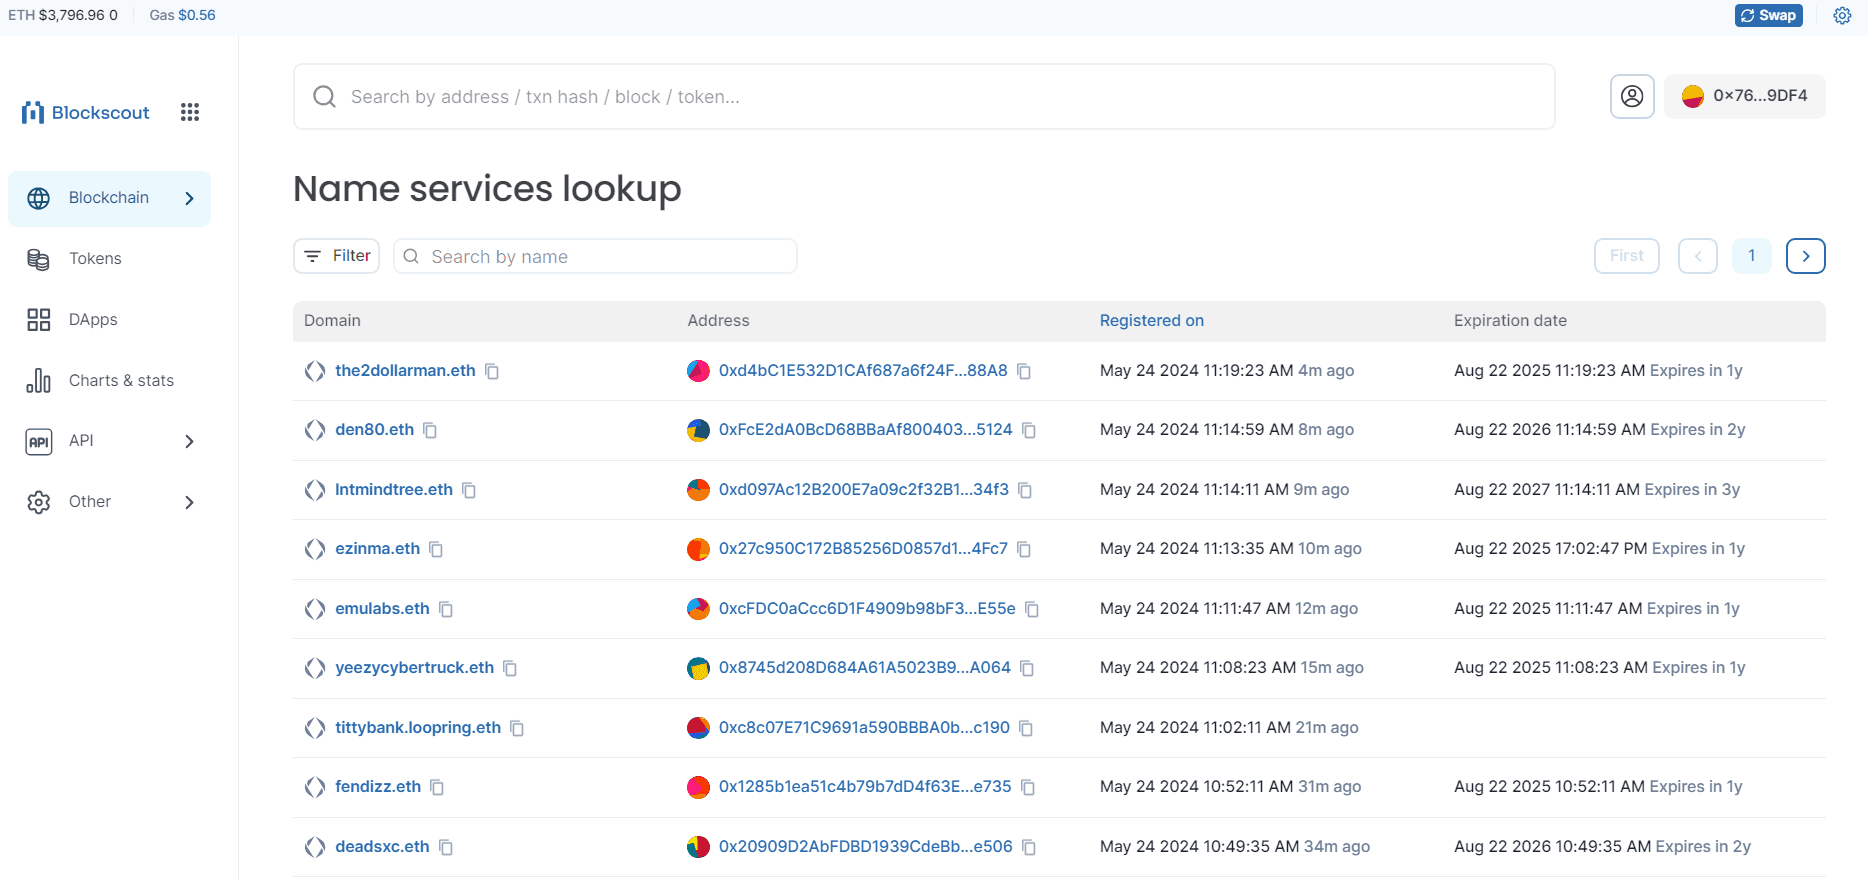Open address 0x20909D2AbFDBD1939CdeBb...e506
The height and width of the screenshot is (879, 1868).
(x=866, y=847)
